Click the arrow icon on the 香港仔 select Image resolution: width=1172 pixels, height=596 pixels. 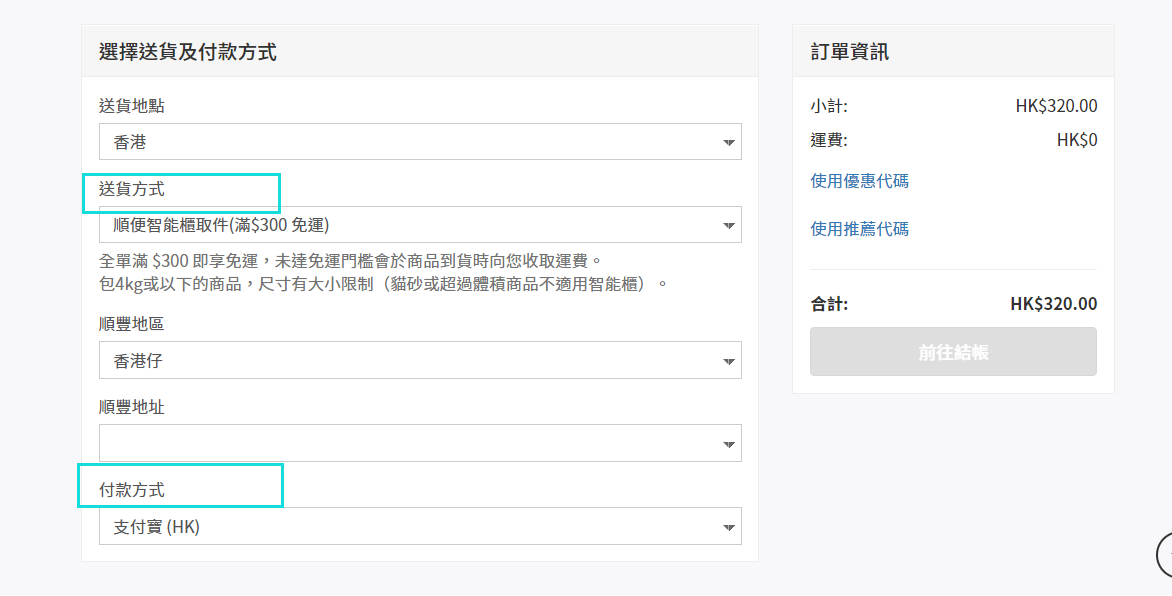coord(729,362)
